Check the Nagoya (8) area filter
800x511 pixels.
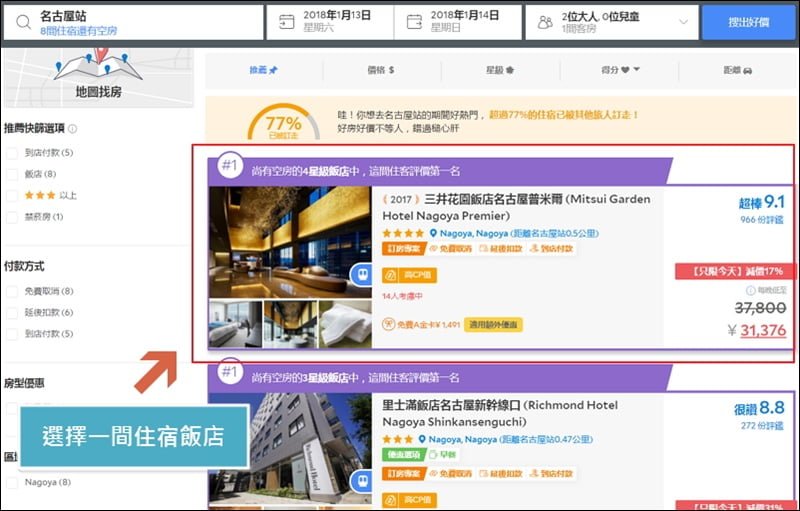[x=12, y=482]
